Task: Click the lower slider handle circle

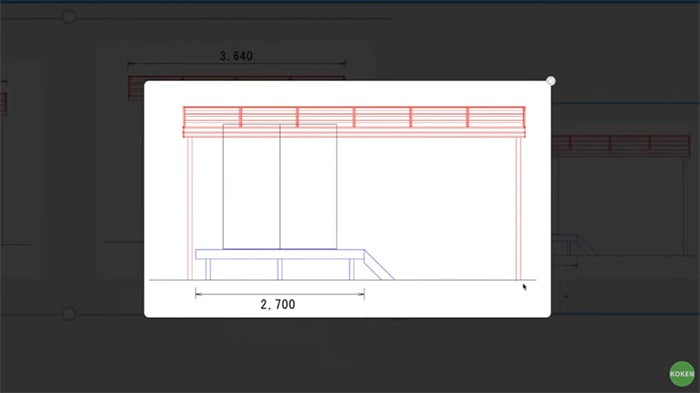Action: pyautogui.click(x=69, y=314)
